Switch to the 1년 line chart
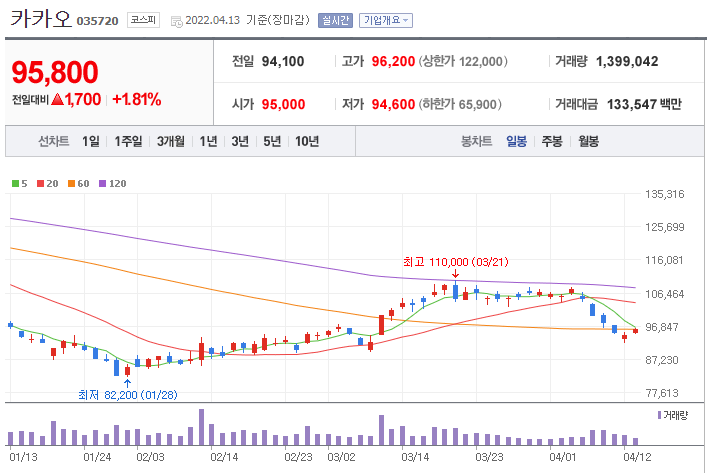This screenshot has height=473, width=707. [x=208, y=142]
